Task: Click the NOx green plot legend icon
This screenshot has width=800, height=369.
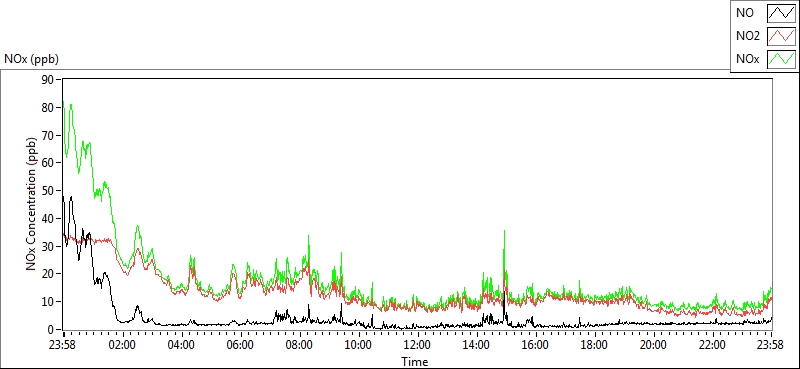Action: click(781, 59)
